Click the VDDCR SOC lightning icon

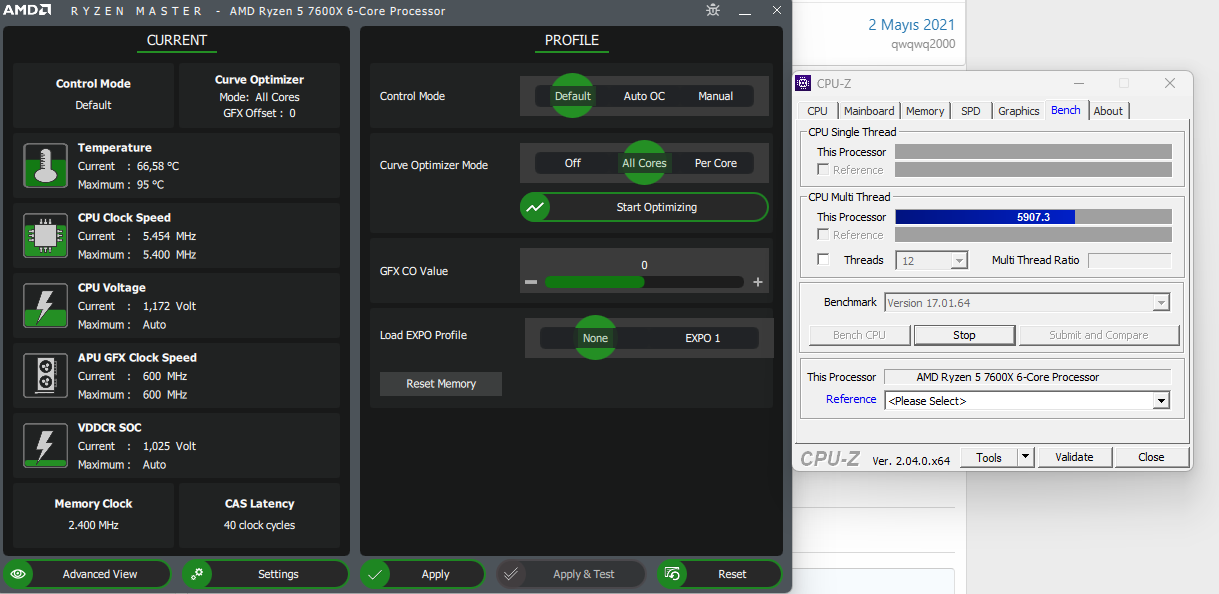pyautogui.click(x=45, y=446)
